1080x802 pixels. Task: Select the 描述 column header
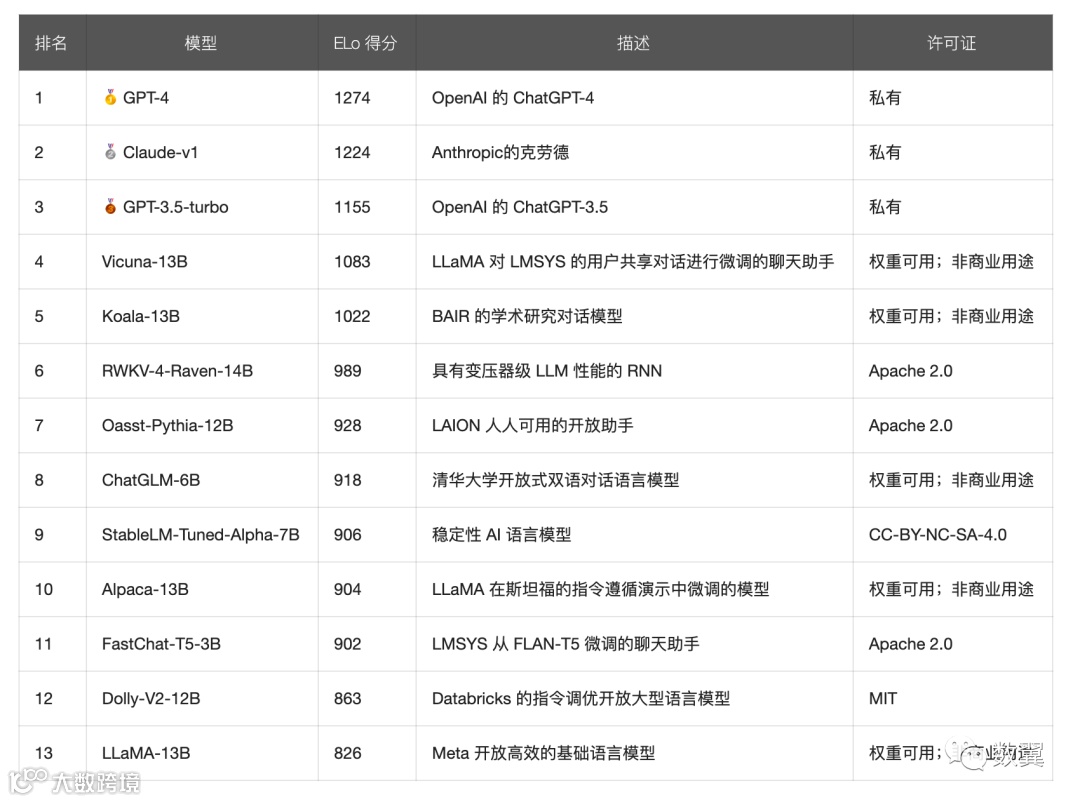click(633, 43)
